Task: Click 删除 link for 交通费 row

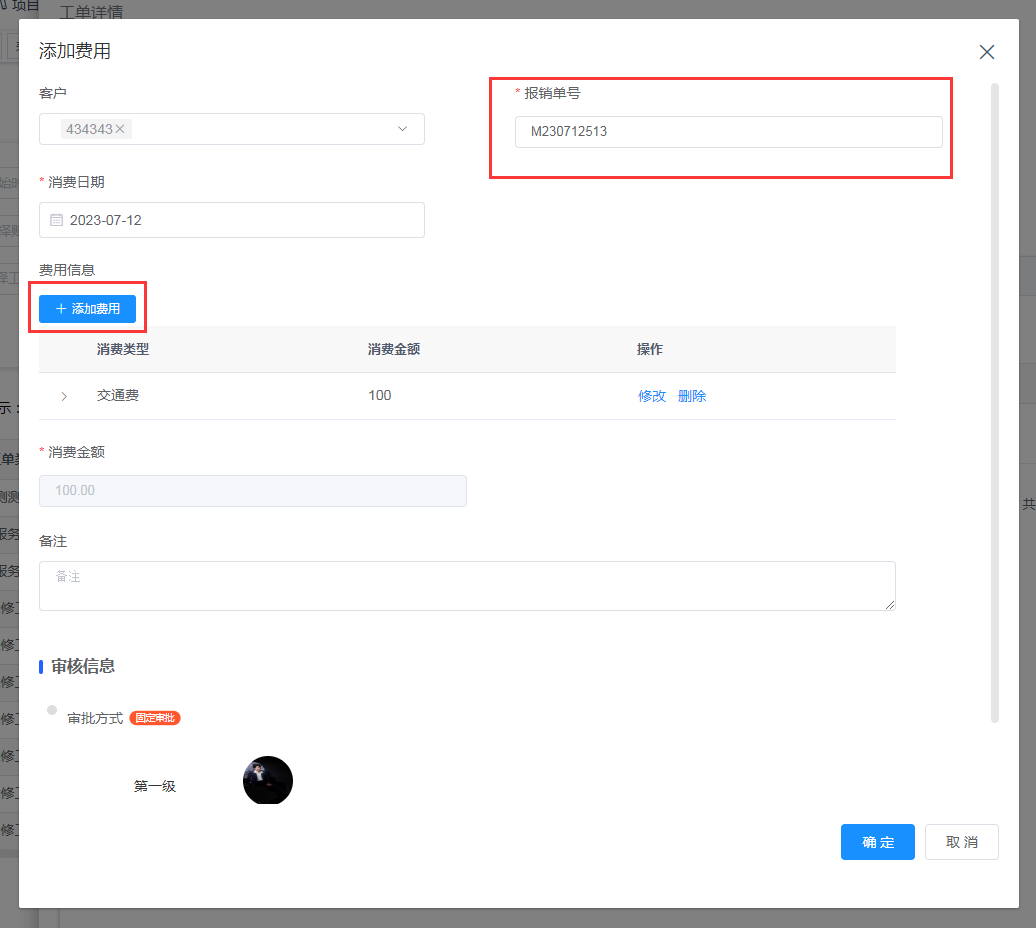Action: [x=692, y=396]
